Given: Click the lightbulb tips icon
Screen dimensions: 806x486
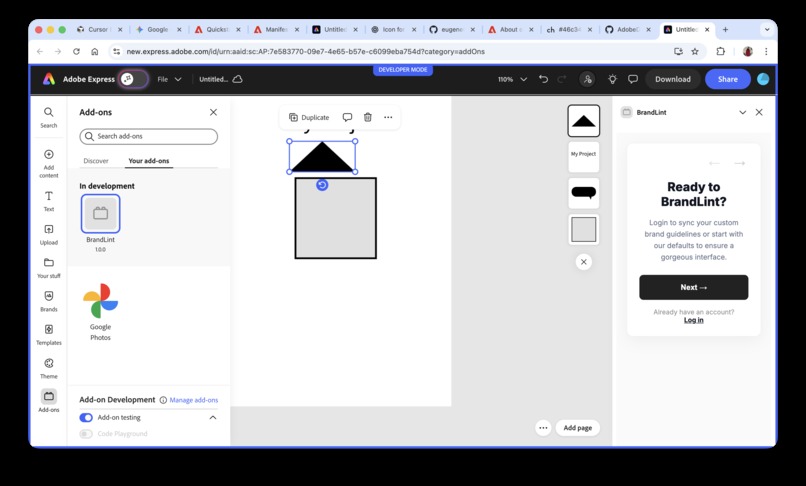Looking at the screenshot, I should pyautogui.click(x=612, y=79).
